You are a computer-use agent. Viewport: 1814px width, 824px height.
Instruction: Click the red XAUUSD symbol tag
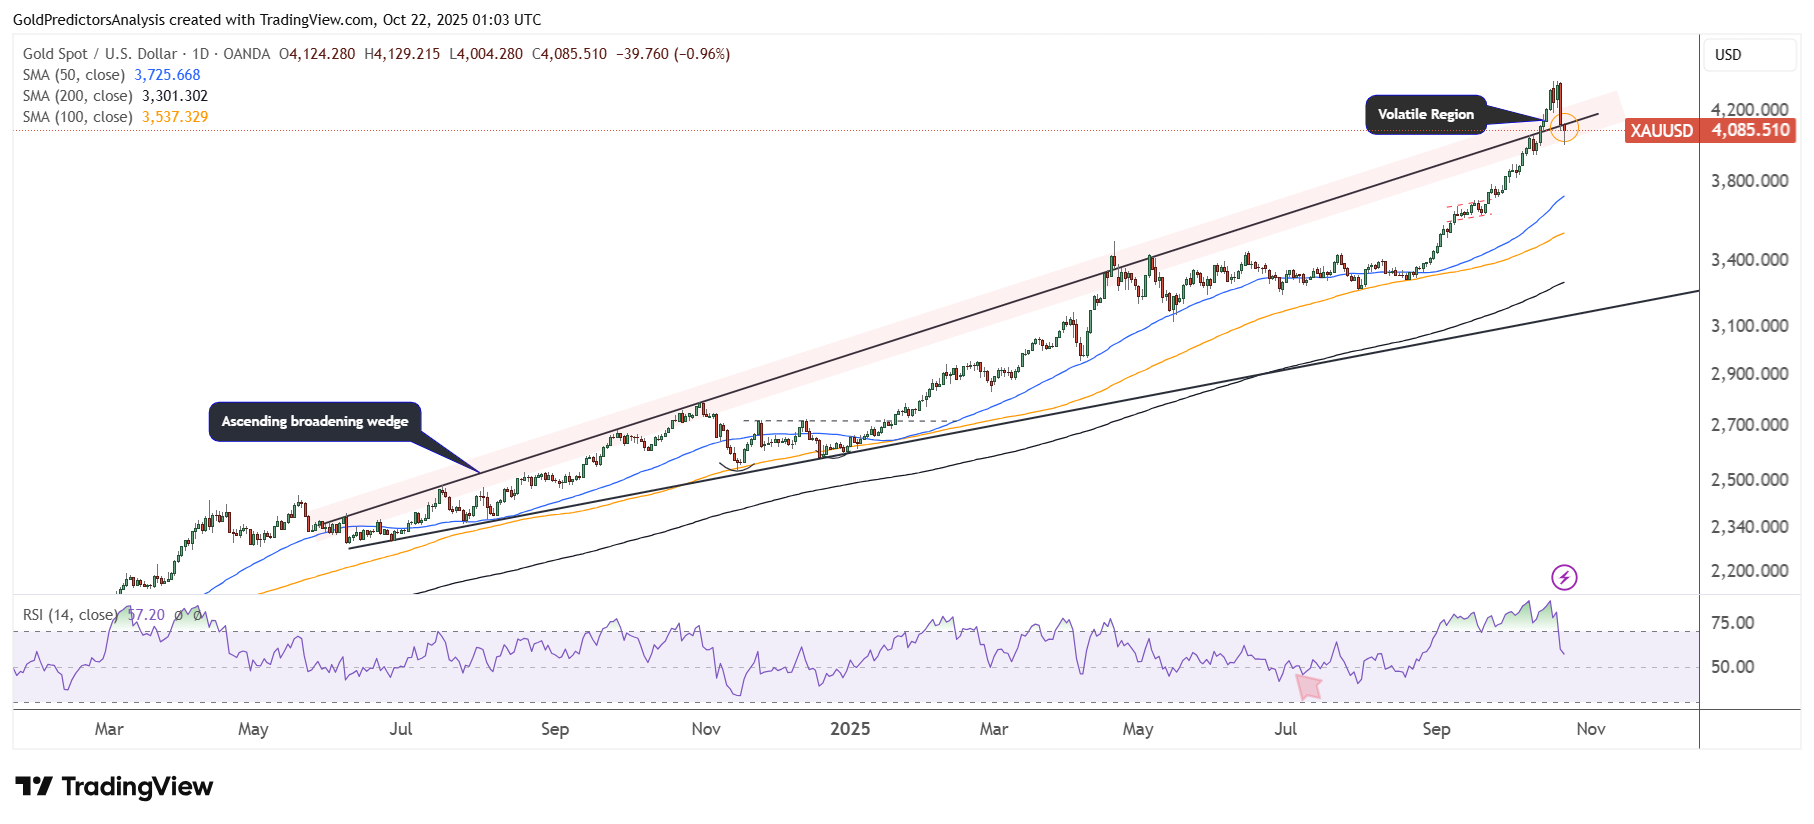click(1661, 131)
